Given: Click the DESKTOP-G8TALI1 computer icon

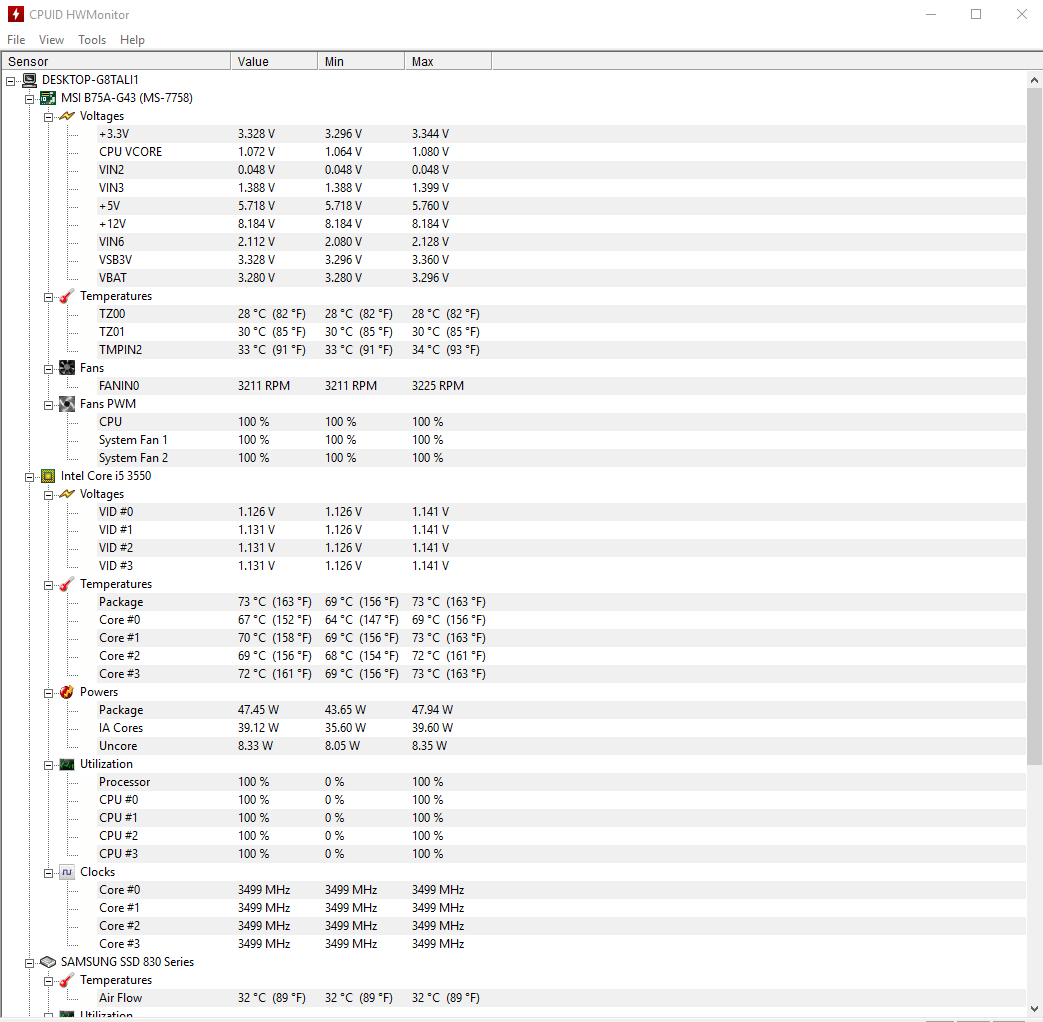Looking at the screenshot, I should 29,80.
